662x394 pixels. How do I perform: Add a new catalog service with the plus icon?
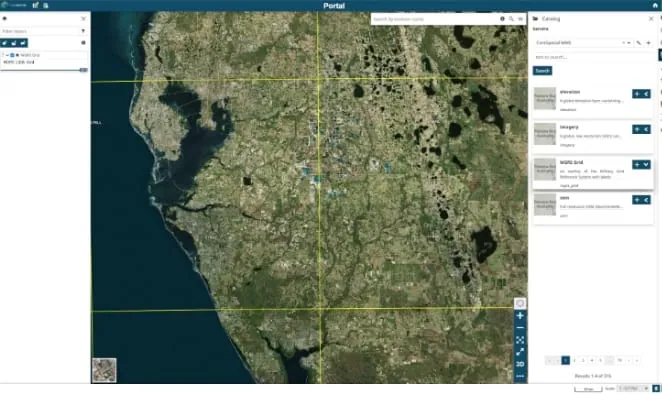click(648, 43)
